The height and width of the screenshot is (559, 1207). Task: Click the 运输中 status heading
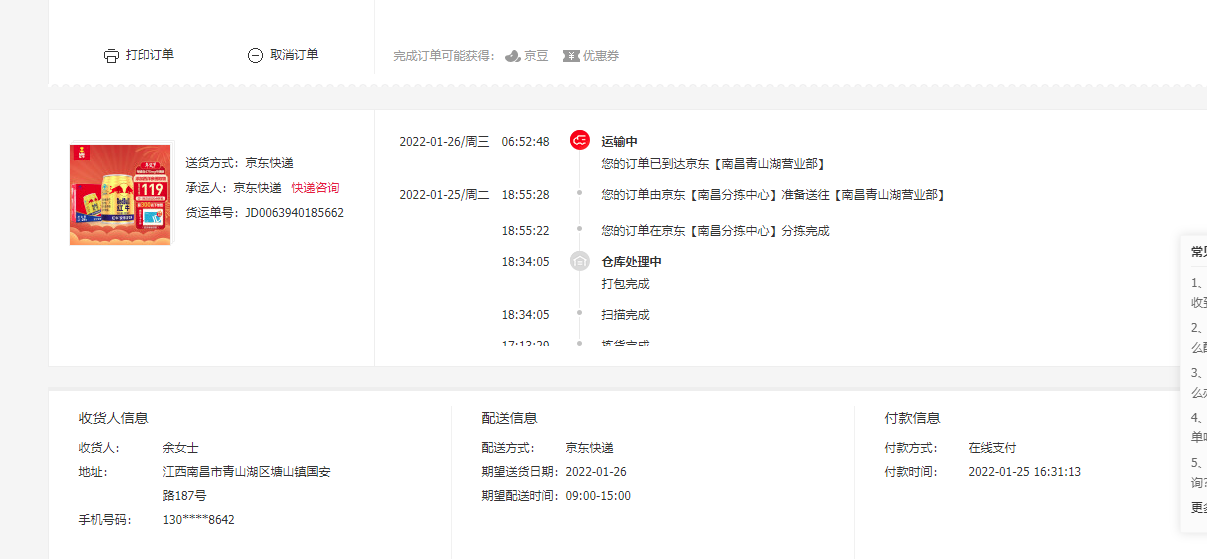(619, 142)
